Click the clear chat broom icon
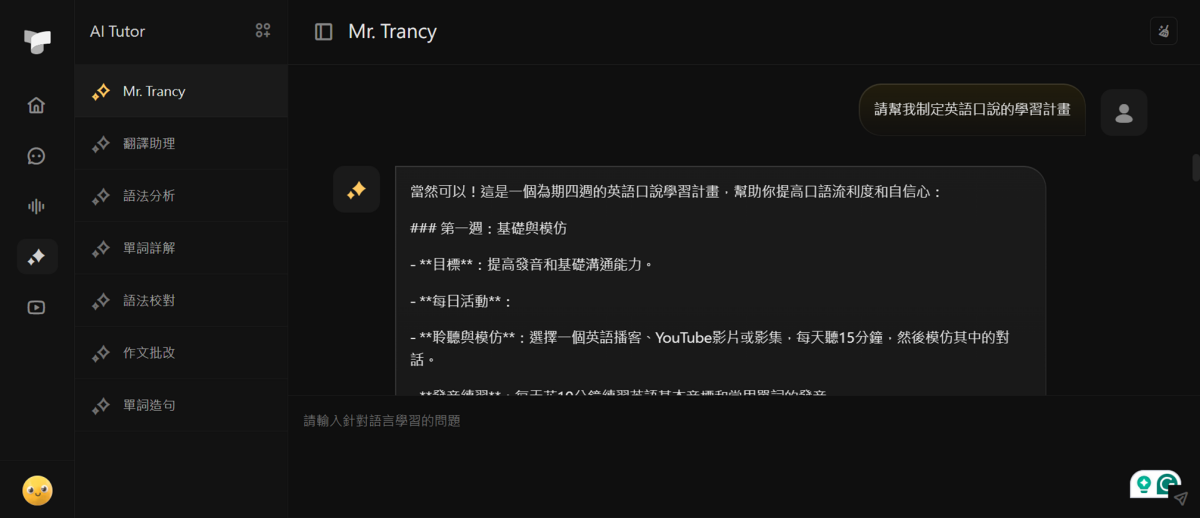 [1163, 31]
